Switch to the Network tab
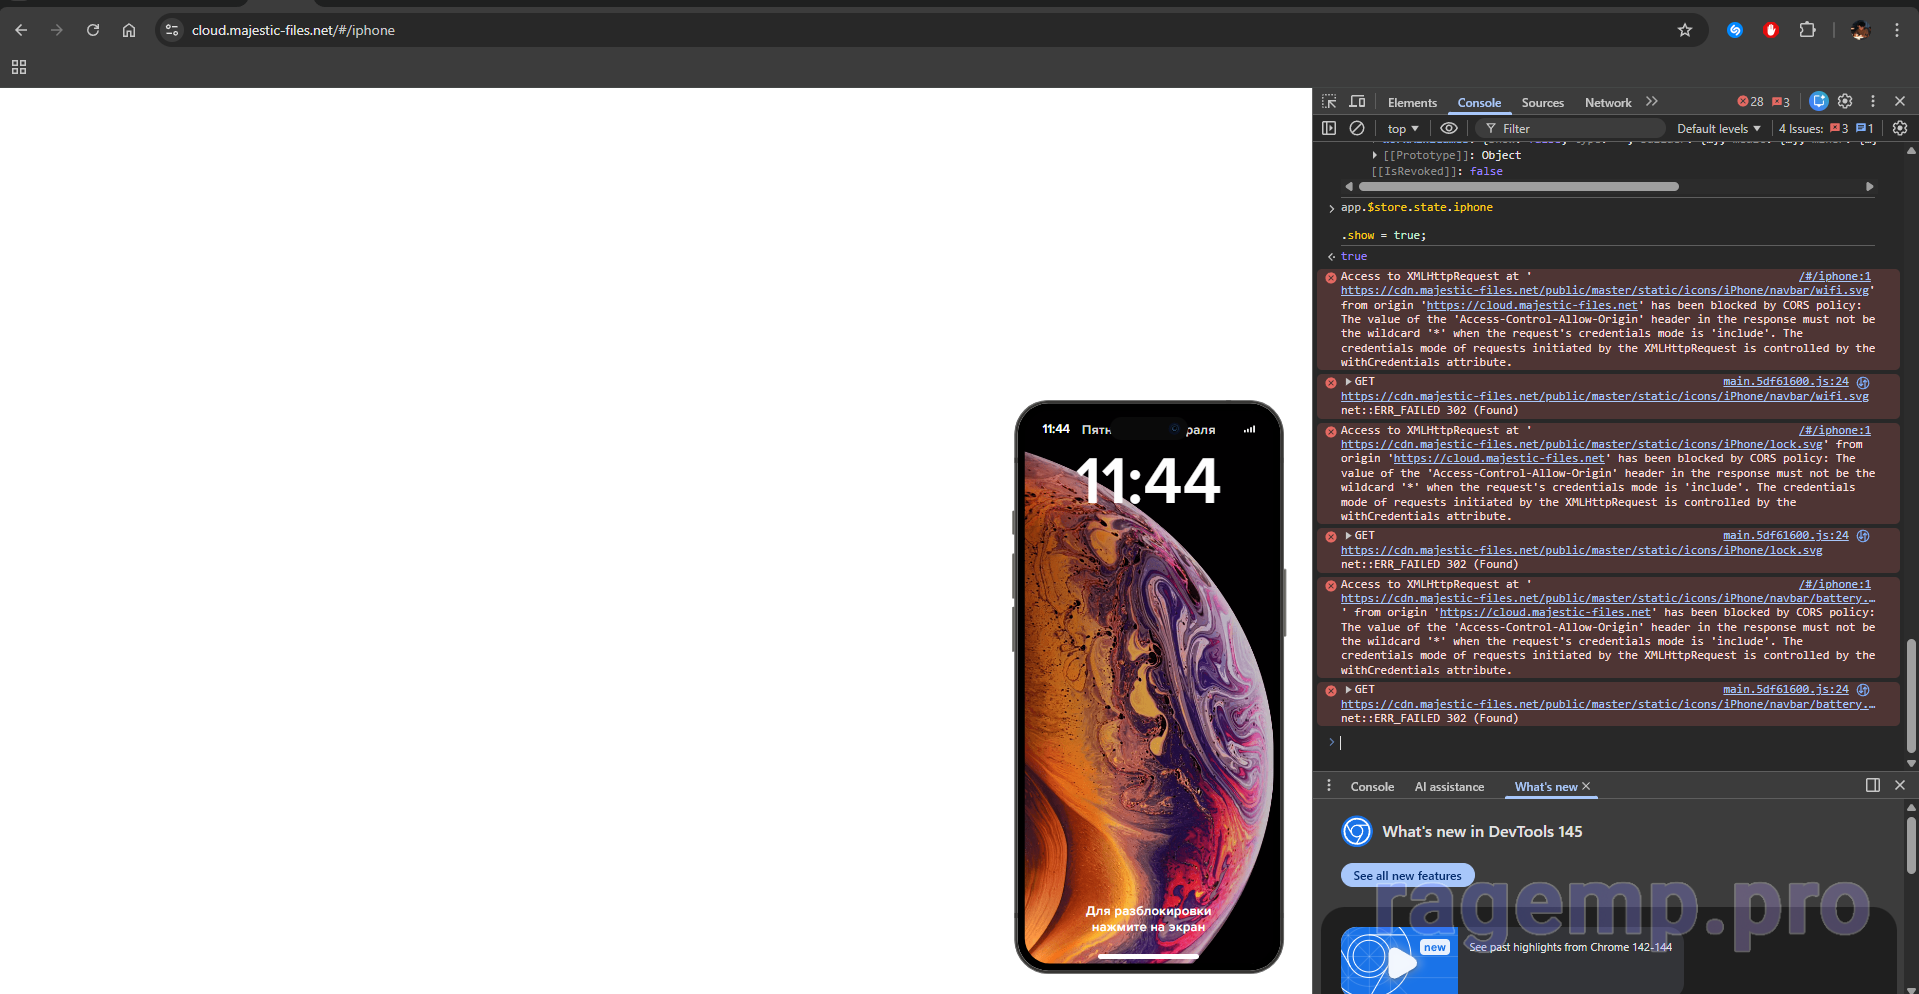This screenshot has width=1919, height=994. (1607, 103)
